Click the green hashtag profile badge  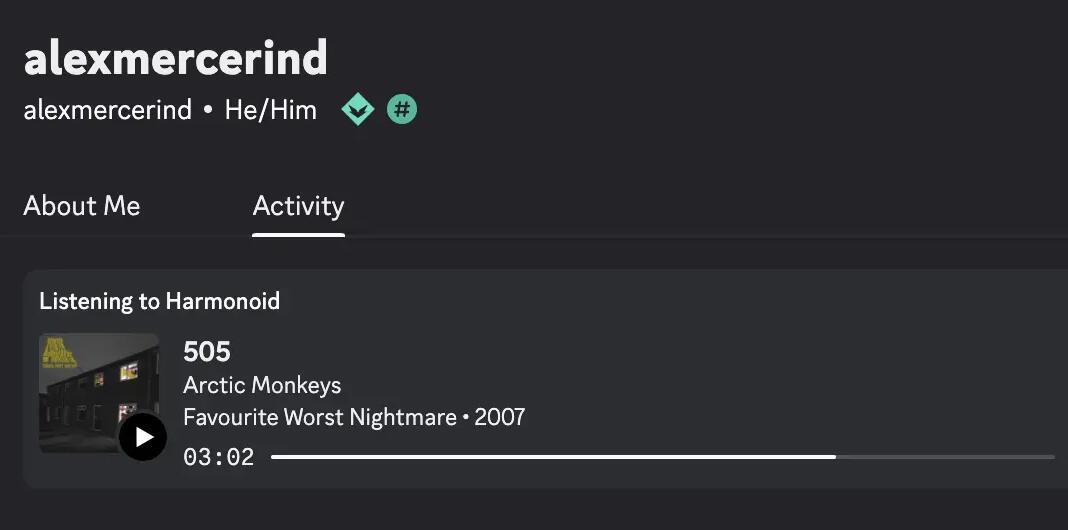pos(402,109)
